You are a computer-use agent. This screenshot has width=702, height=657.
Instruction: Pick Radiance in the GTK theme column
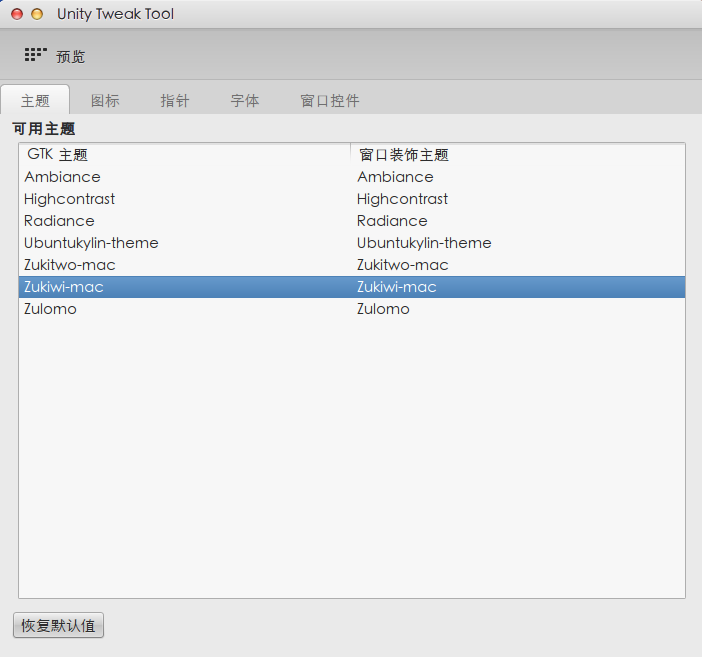59,221
